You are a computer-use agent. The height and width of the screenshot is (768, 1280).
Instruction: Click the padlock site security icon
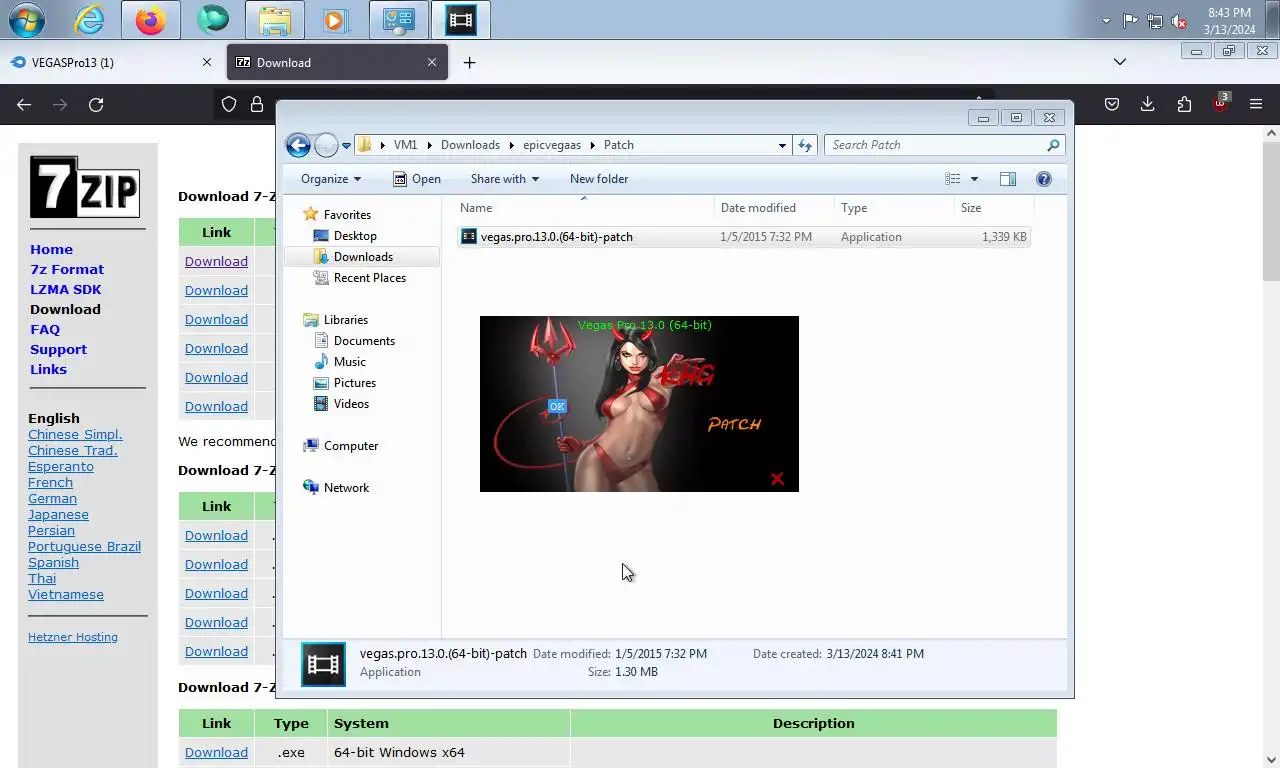[x=257, y=104]
